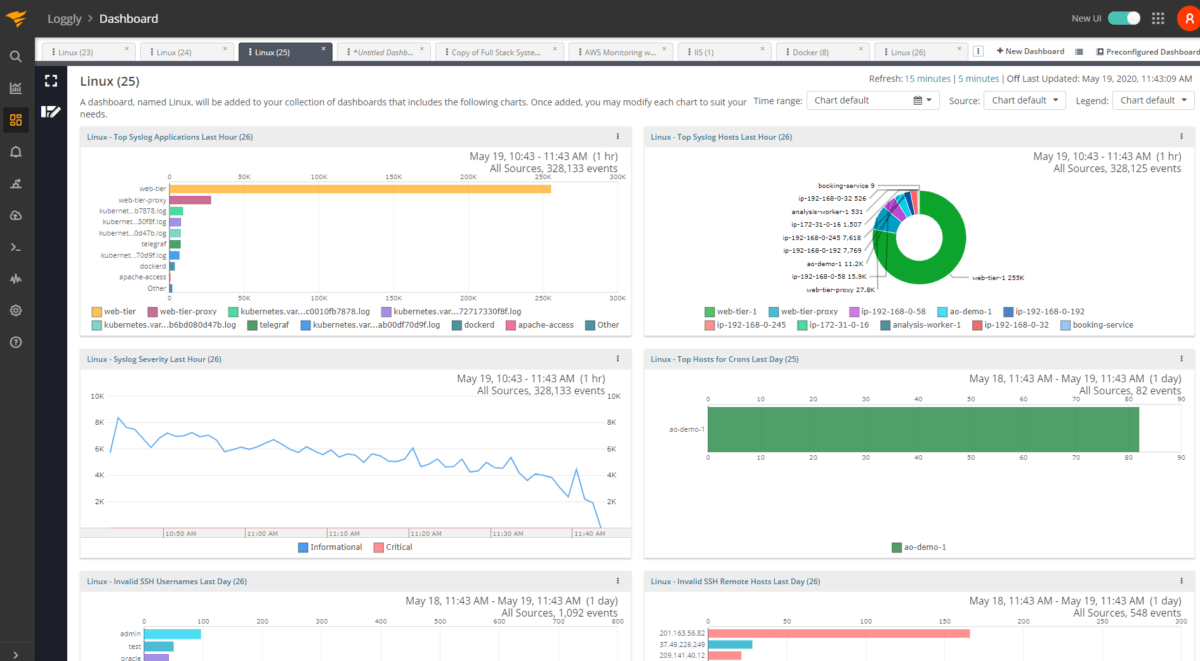Open Source Setup cloud icon in sidebar
Viewport: 1200px width, 661px height.
click(x=15, y=215)
